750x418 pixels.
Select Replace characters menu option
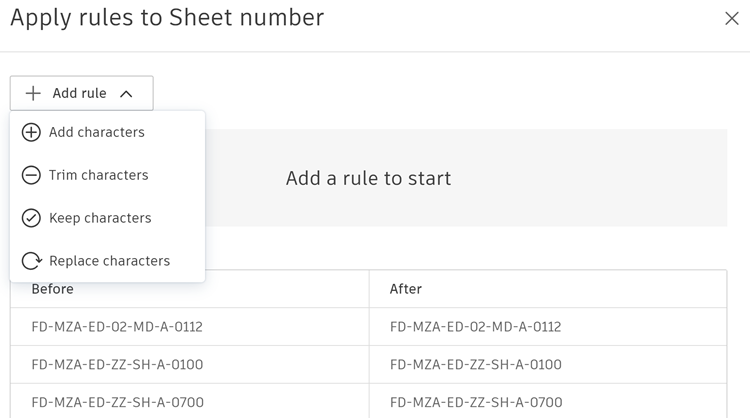point(109,261)
